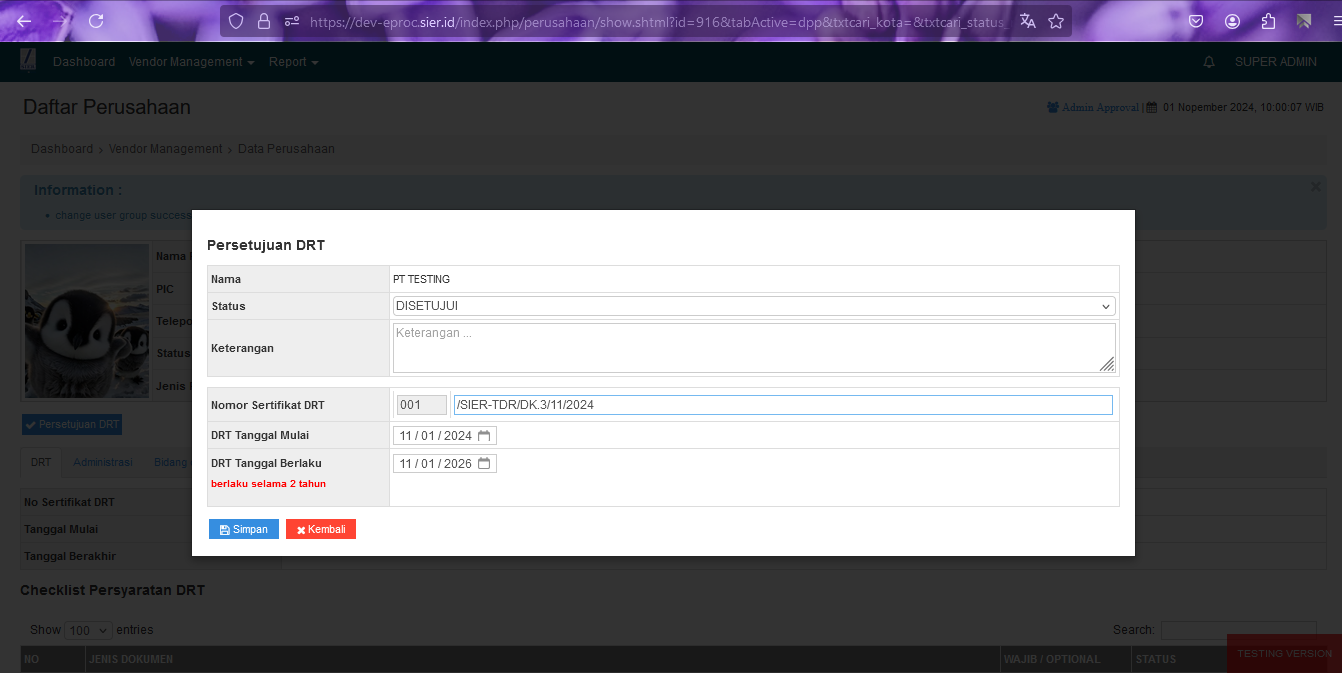Click the table Search input box
1342x673 pixels.
coord(1239,630)
